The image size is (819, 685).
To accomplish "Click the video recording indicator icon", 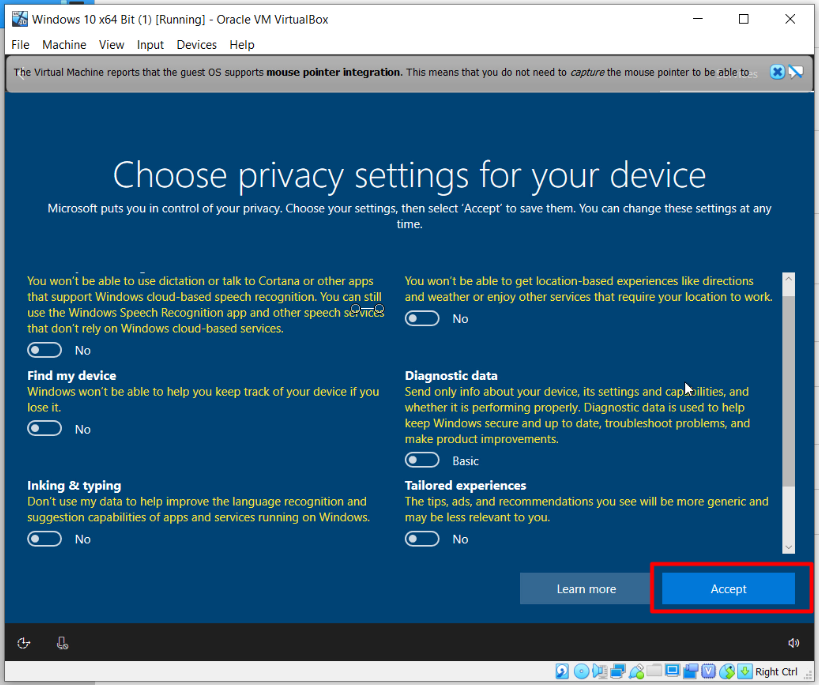I will coord(690,671).
